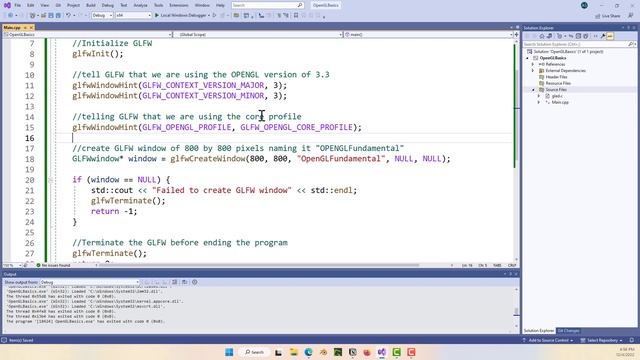The height and width of the screenshot is (360, 640).
Task: Click Start Without Debugging hollow play icon
Action: point(215,16)
